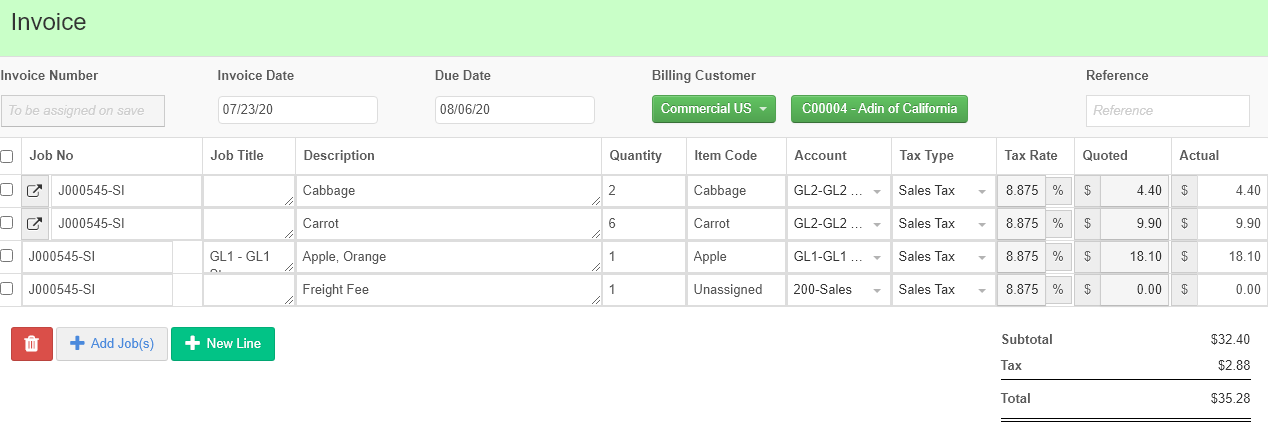Click dollar icon beside Carrot actual amount
This screenshot has width=1268, height=429.
1185,224
